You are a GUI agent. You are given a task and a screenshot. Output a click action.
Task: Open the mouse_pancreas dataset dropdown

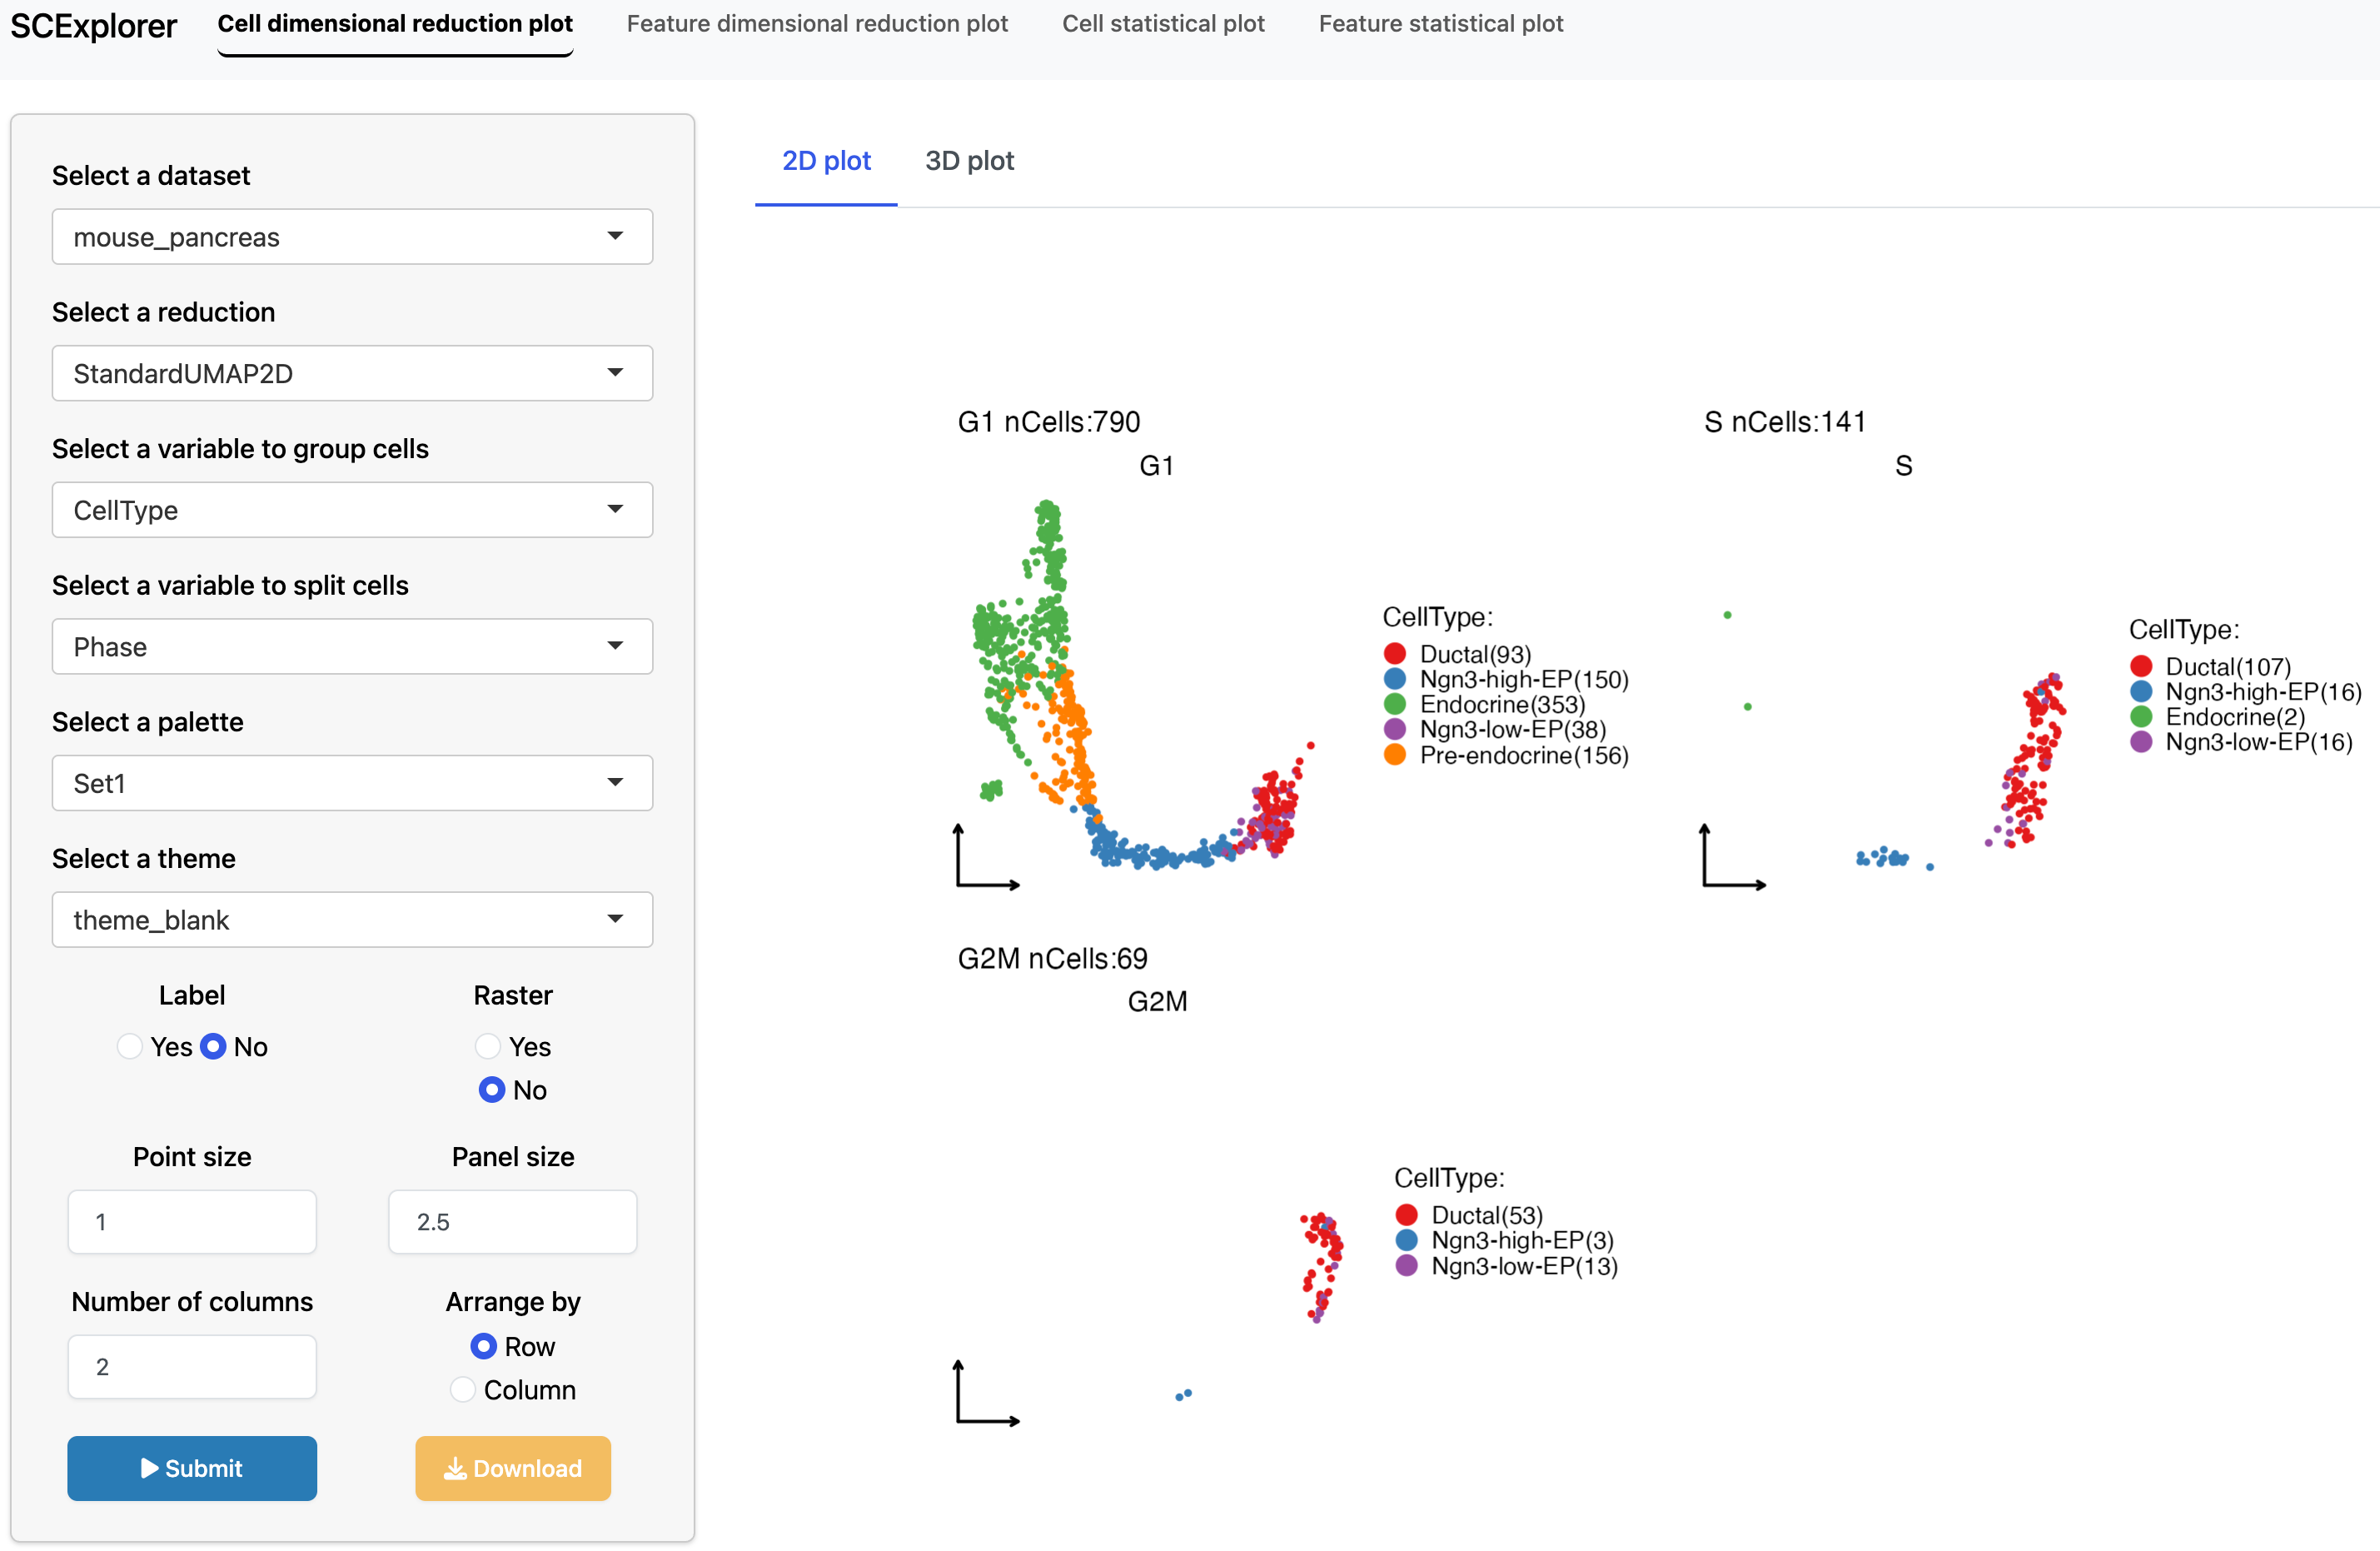tap(352, 237)
